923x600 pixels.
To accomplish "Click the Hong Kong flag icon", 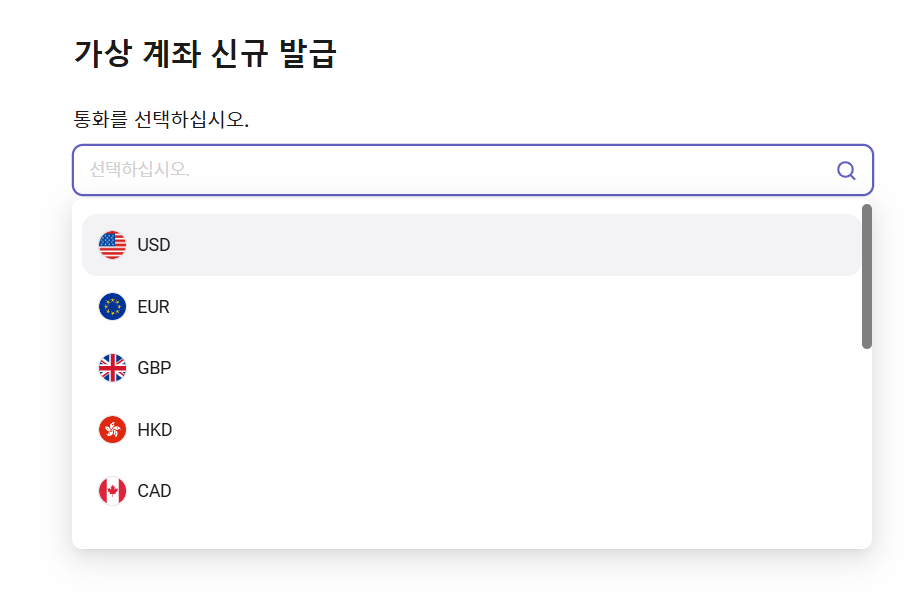I will click(112, 430).
